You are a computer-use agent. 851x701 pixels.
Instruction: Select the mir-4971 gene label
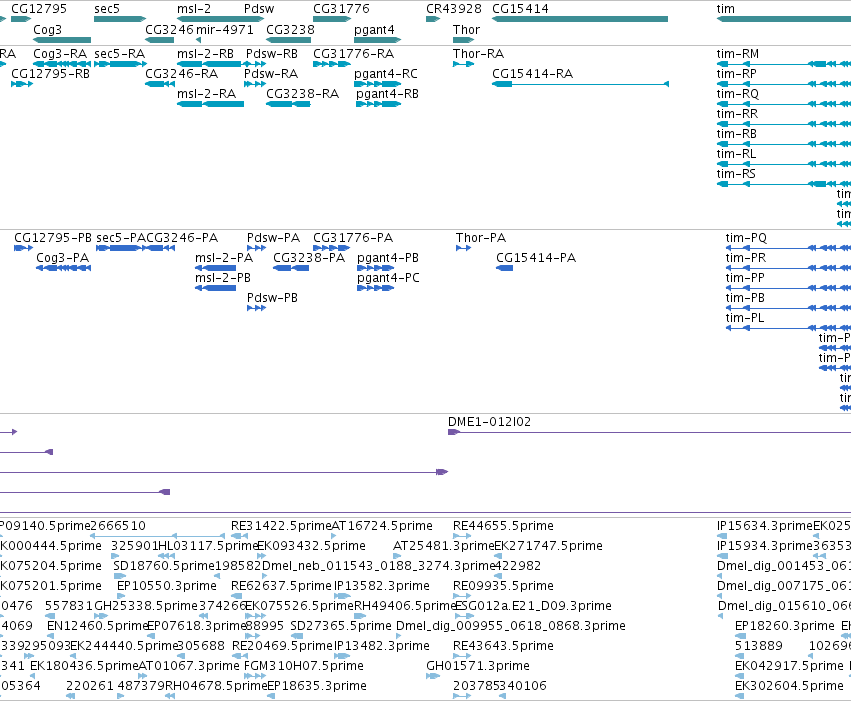point(225,29)
